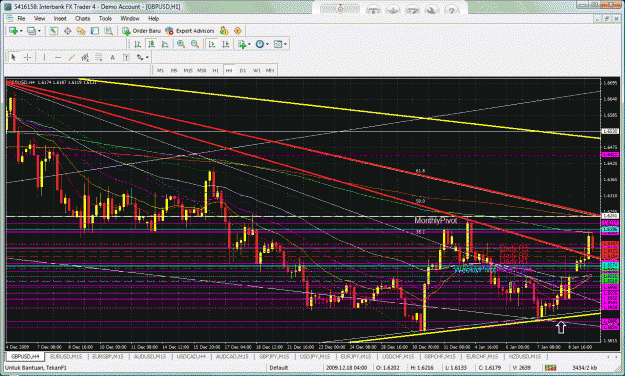Click the MonthlyPivot label on chart
The image size is (625, 376).
(x=436, y=220)
